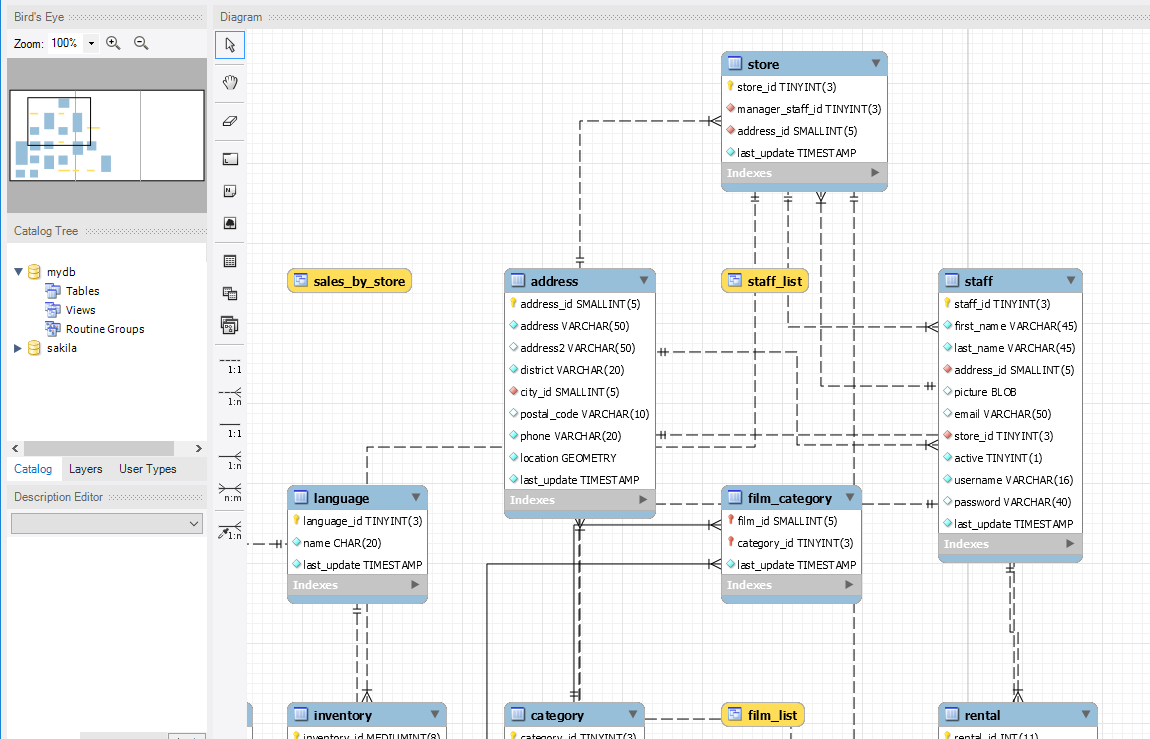Select Tables under mydb in catalog

[82, 291]
